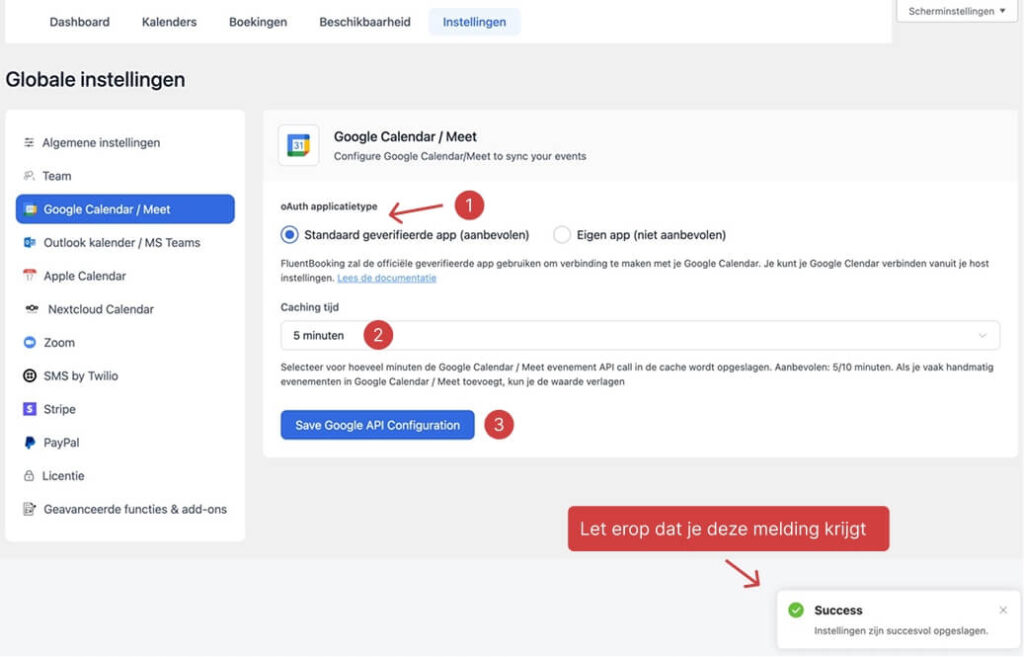This screenshot has height=657, width=1024.
Task: Open the Lees de documentatie link
Action: tap(387, 278)
